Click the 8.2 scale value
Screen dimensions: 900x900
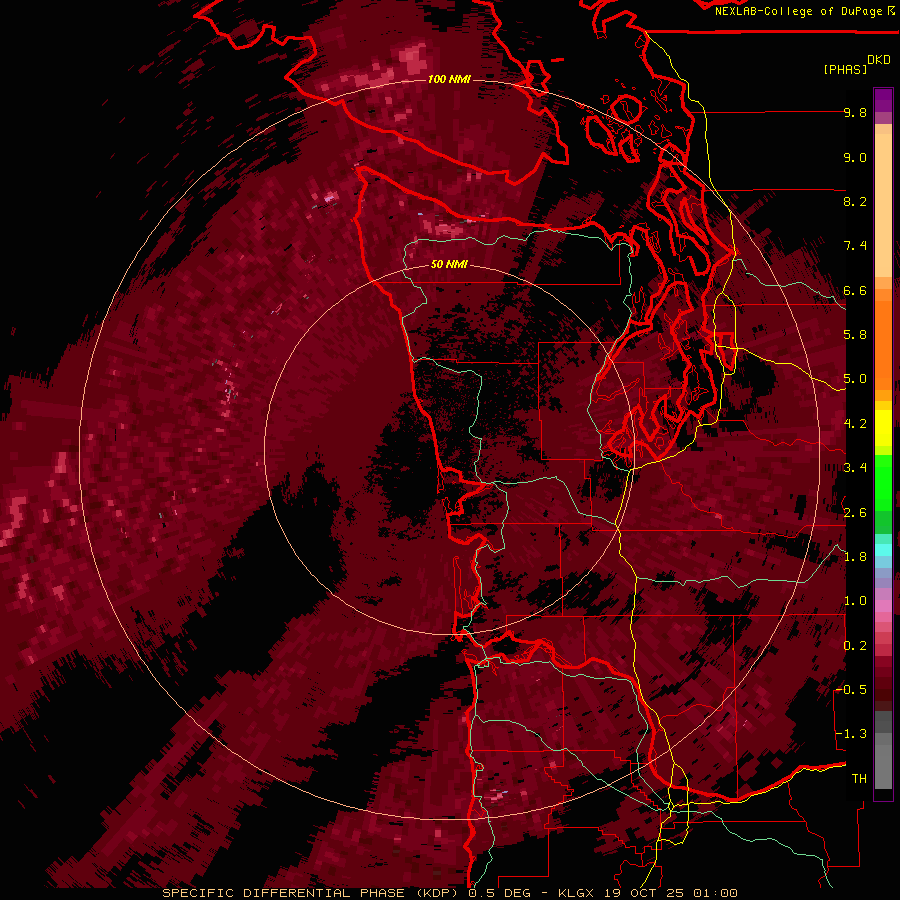(x=855, y=201)
